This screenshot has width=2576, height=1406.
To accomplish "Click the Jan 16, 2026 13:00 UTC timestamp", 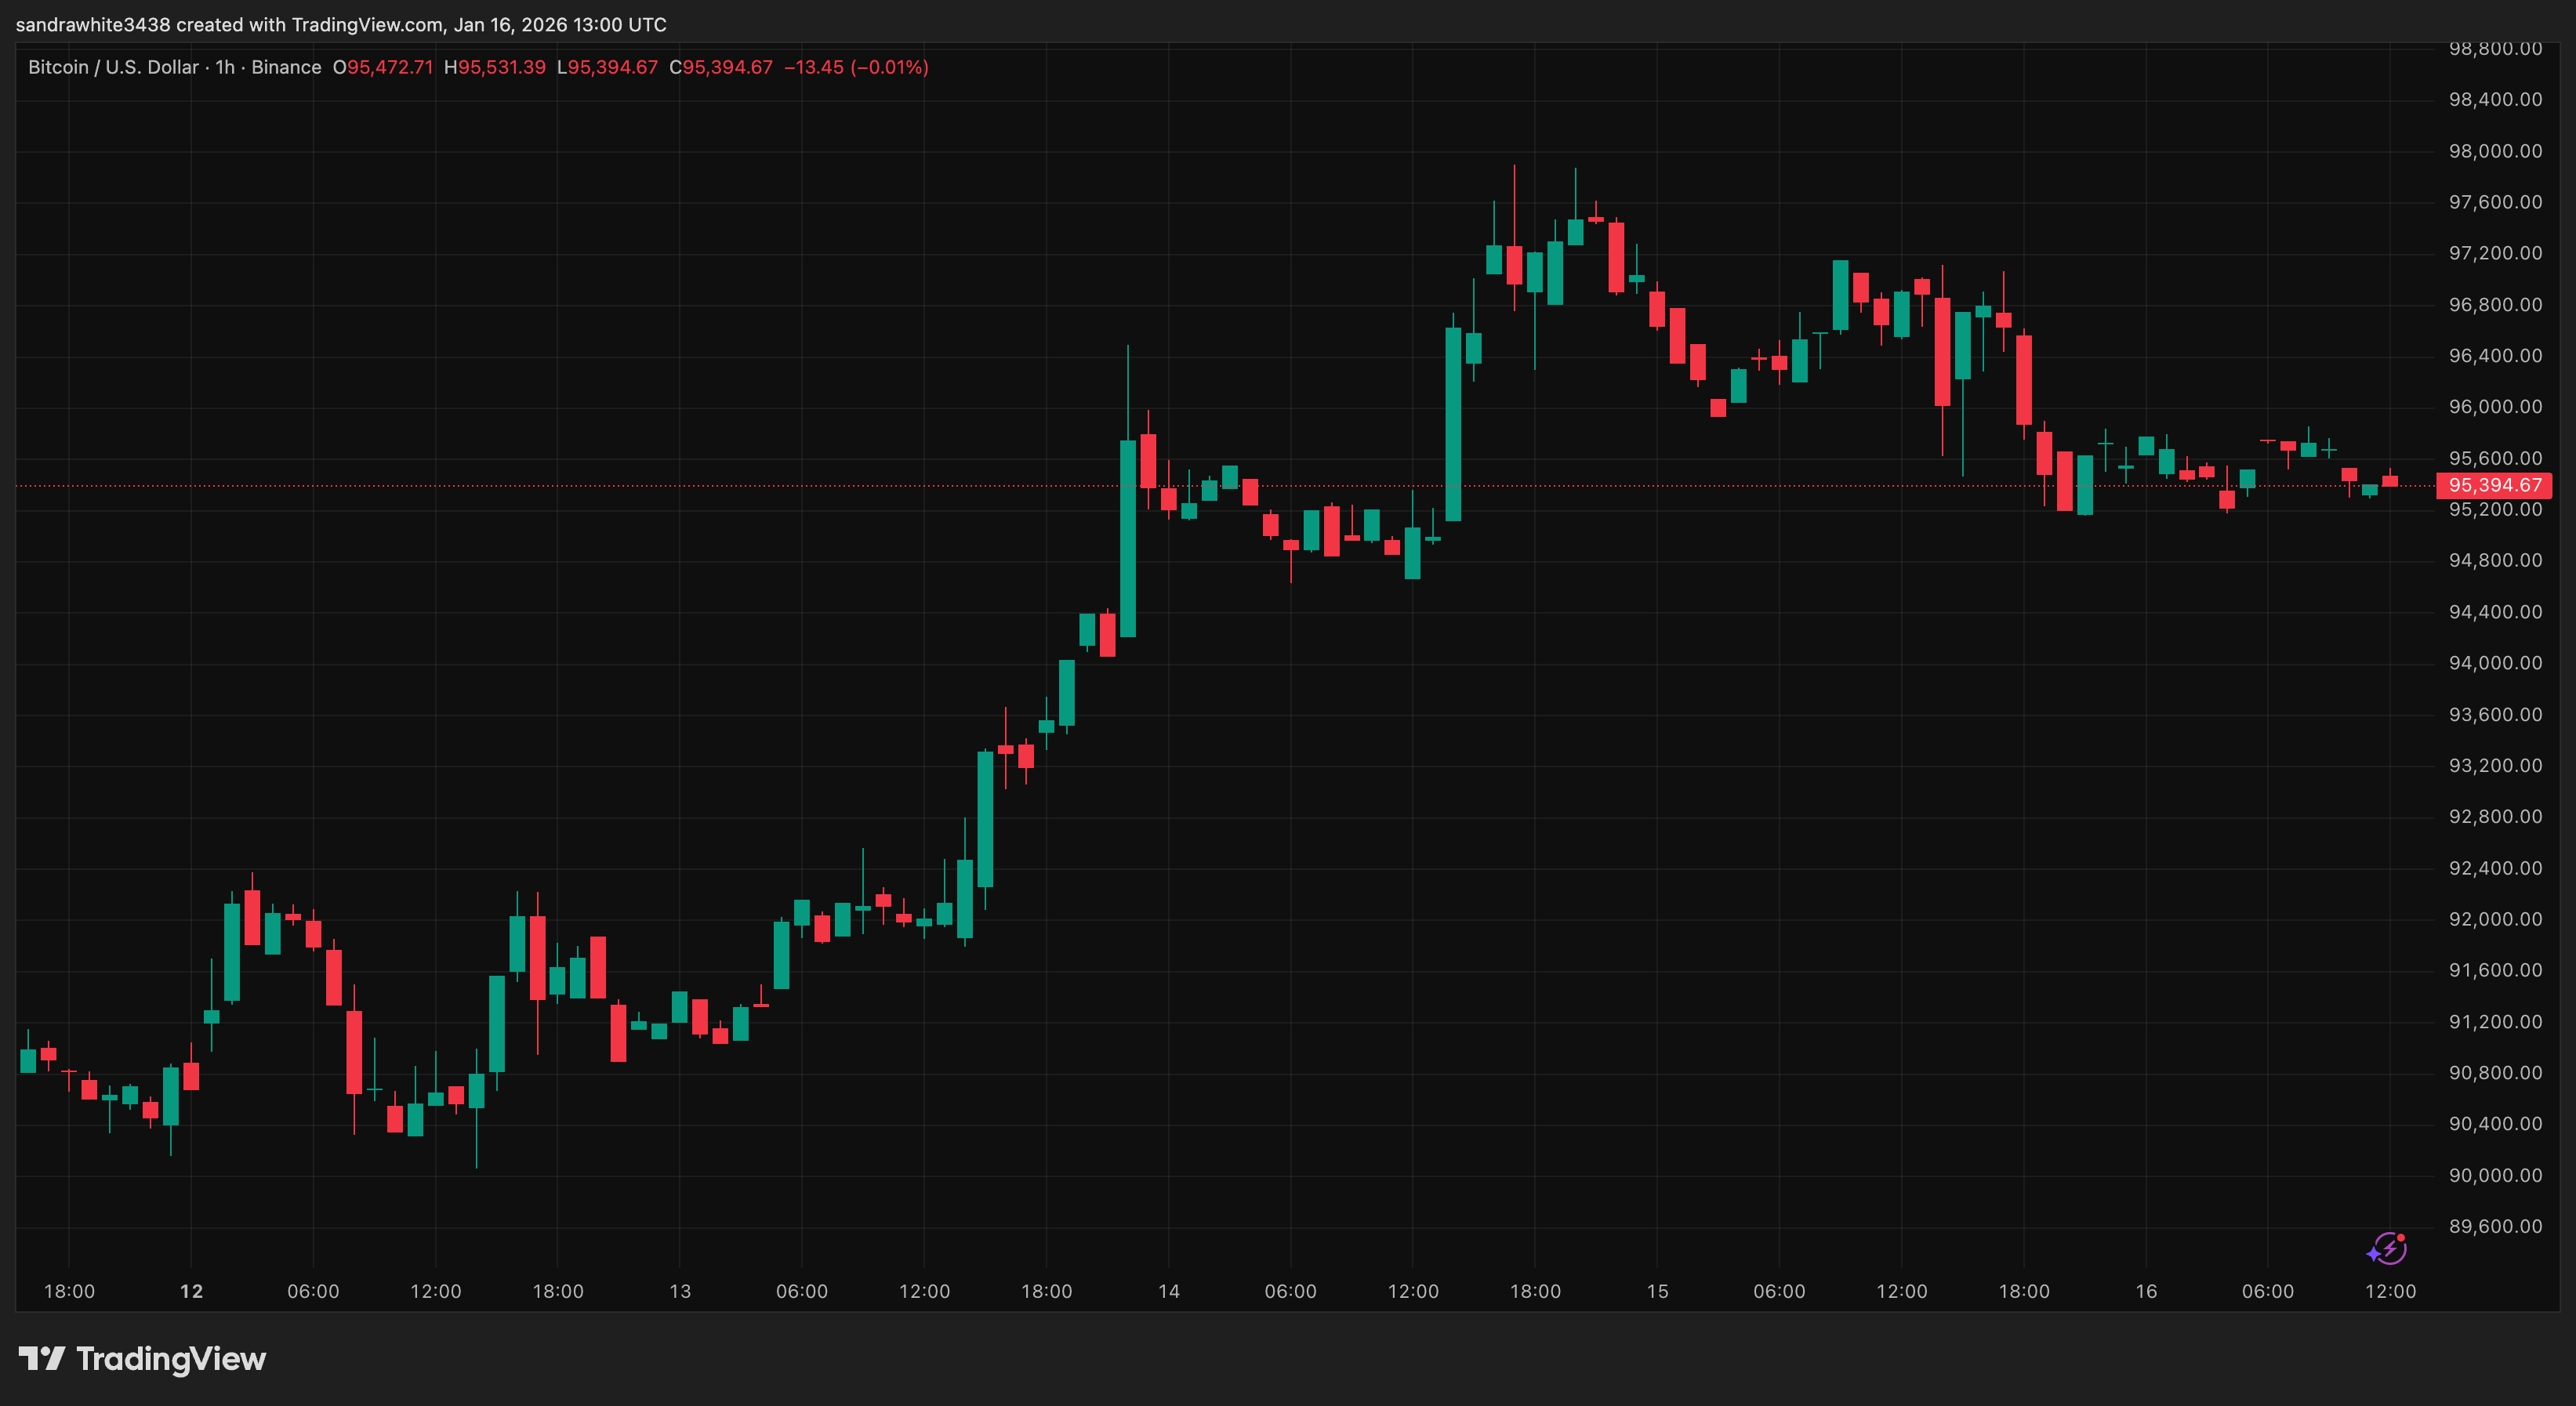I will (560, 24).
